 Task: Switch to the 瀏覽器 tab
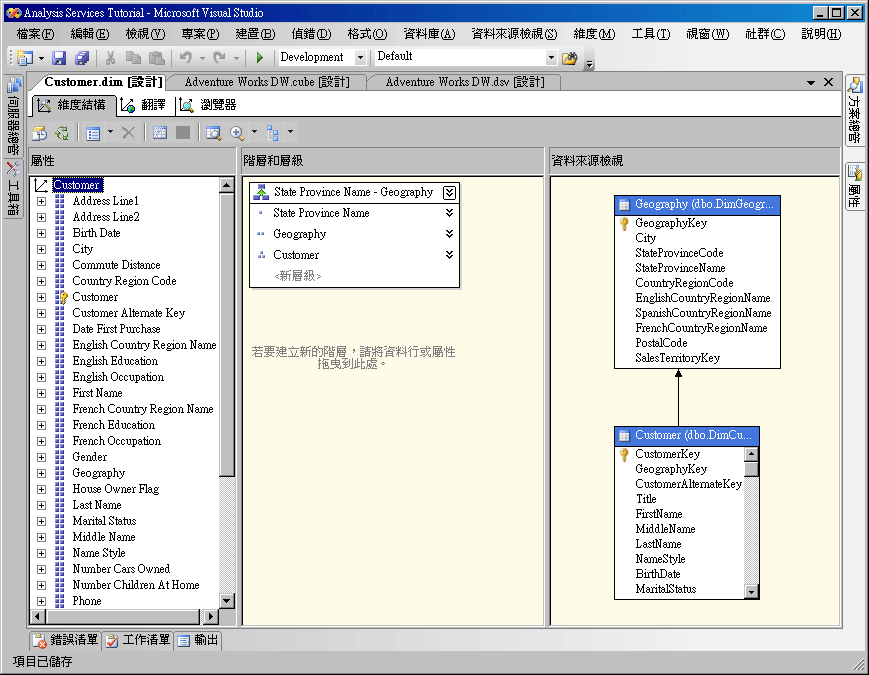click(209, 105)
